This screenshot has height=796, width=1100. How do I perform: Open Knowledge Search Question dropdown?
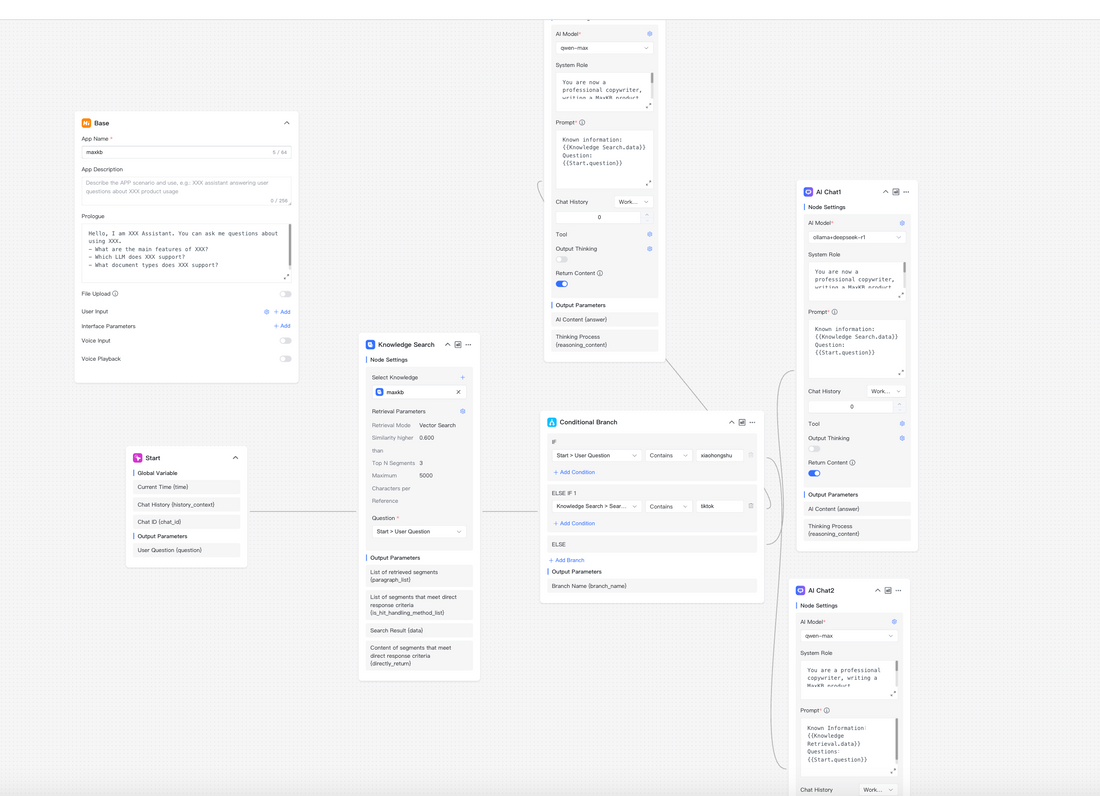pos(419,532)
